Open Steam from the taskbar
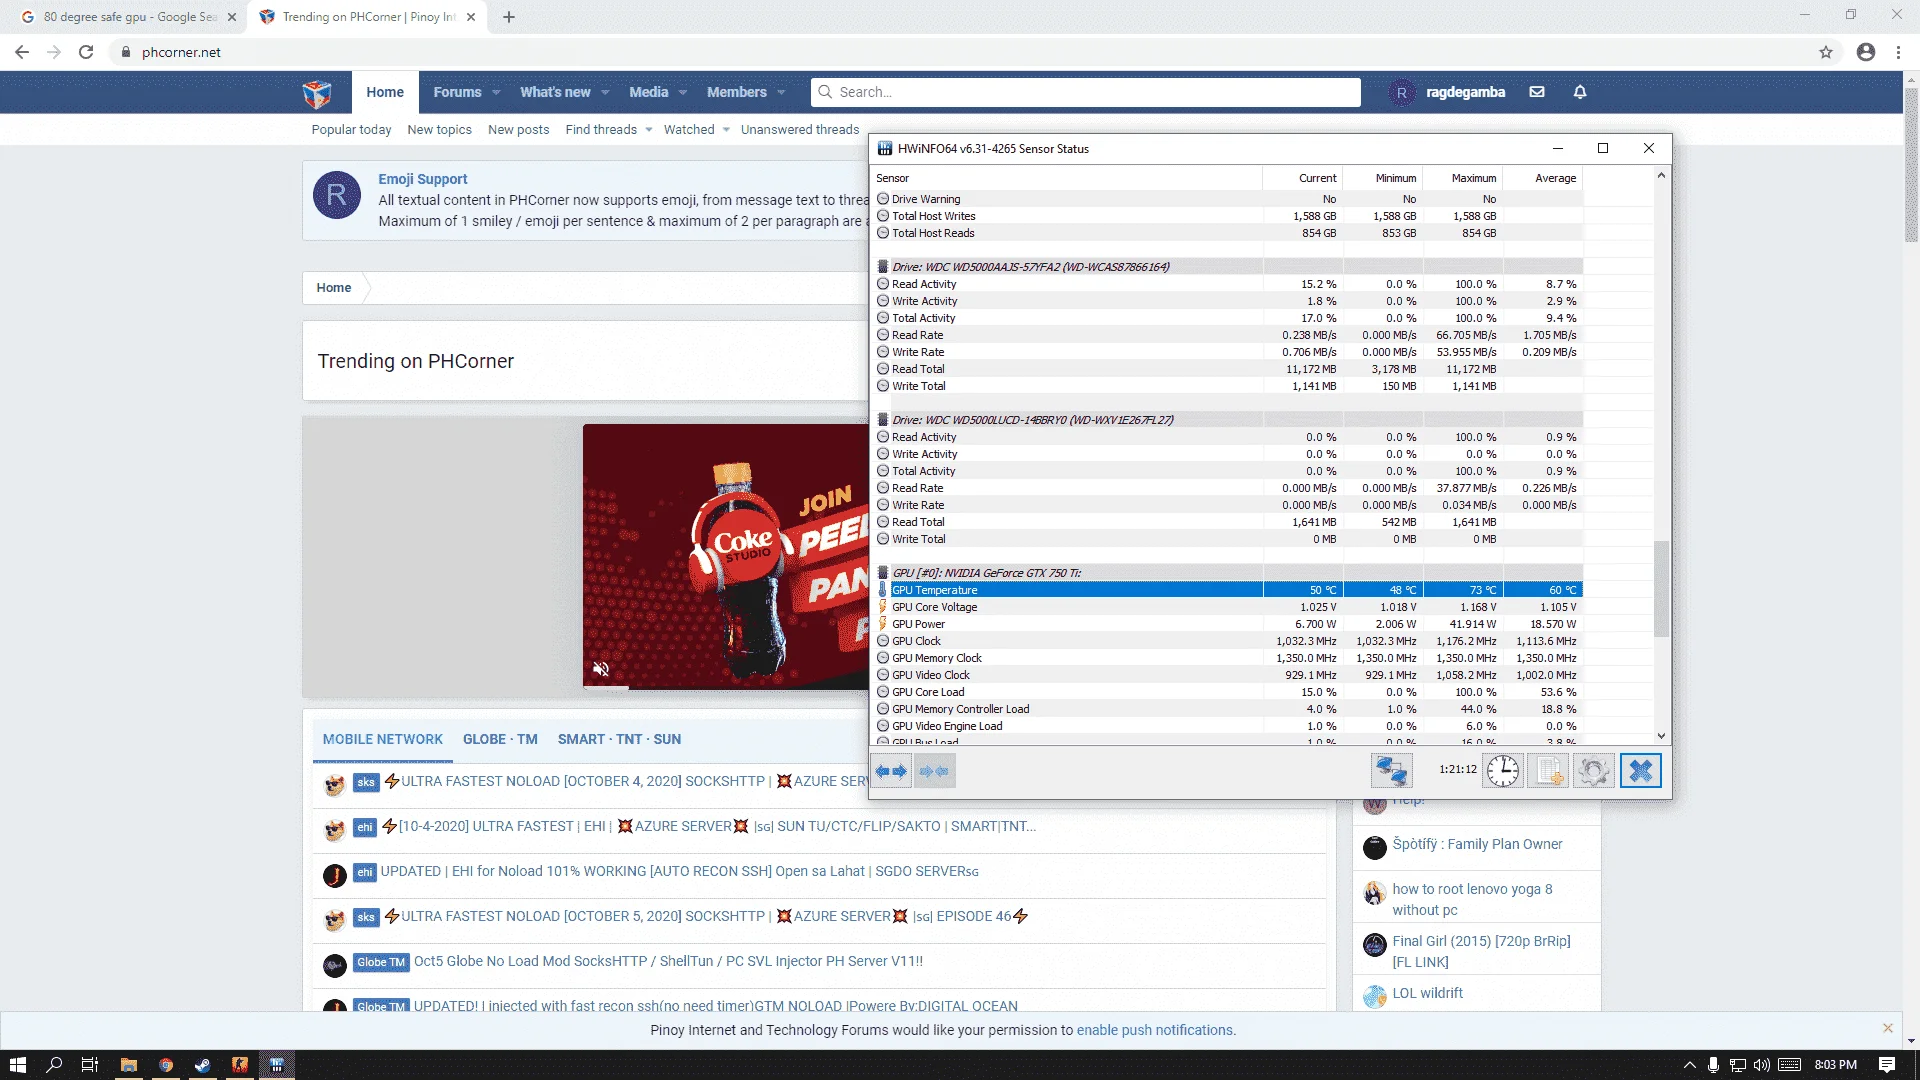Viewport: 1920px width, 1080px height. tap(203, 1065)
